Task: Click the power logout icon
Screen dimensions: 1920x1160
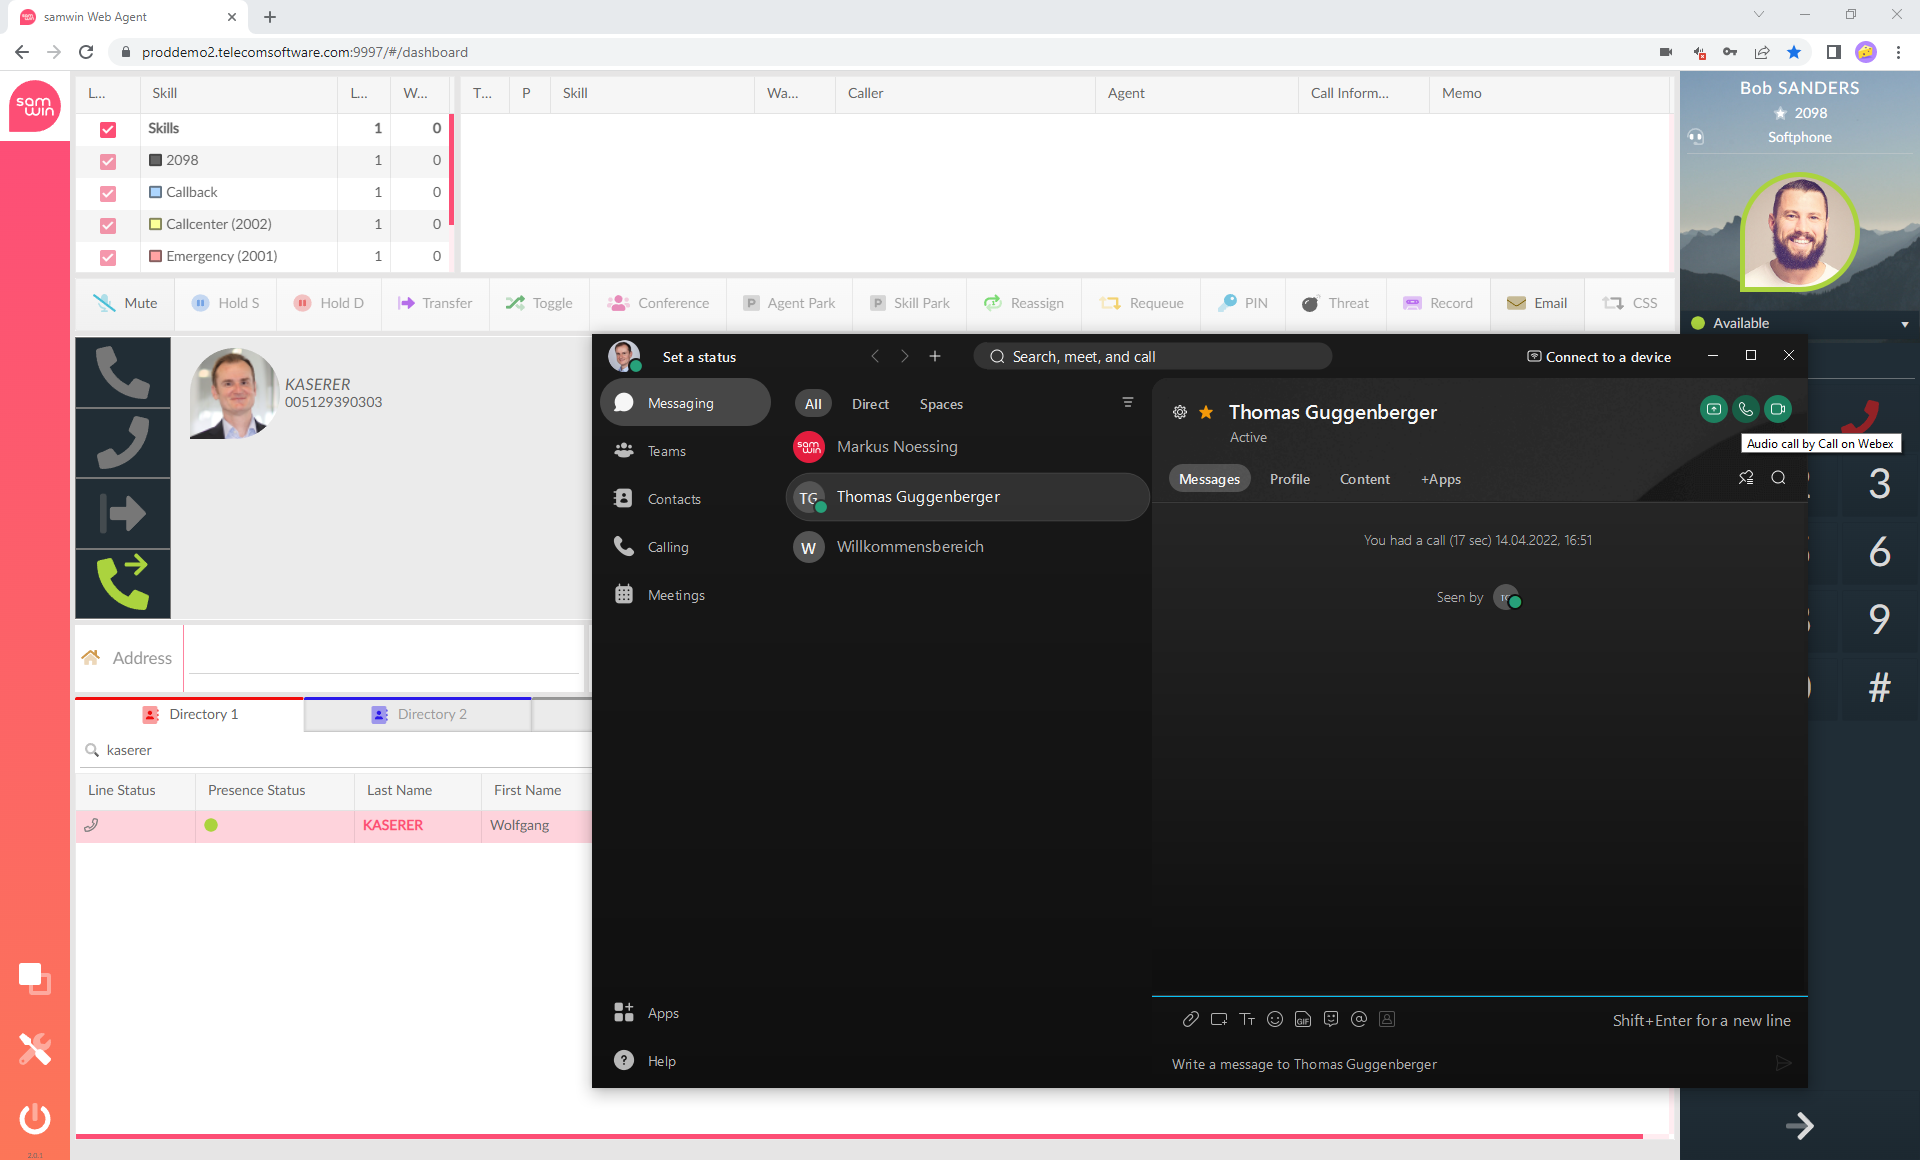Action: click(x=35, y=1118)
